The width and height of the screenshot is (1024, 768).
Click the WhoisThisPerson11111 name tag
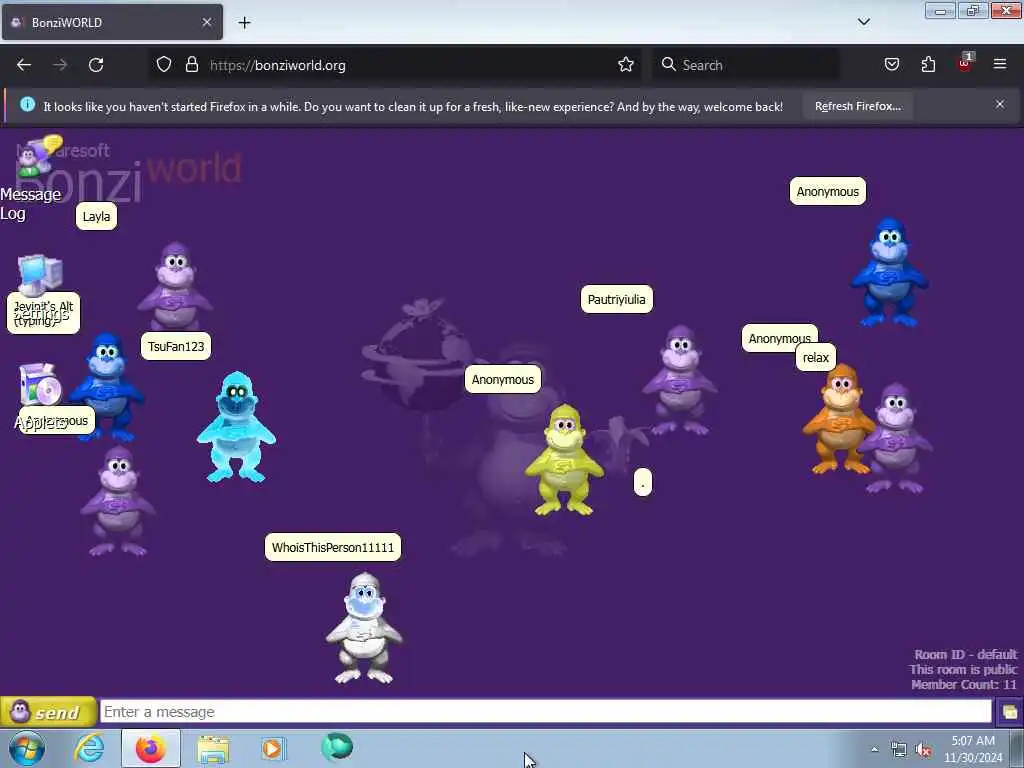click(x=332, y=547)
